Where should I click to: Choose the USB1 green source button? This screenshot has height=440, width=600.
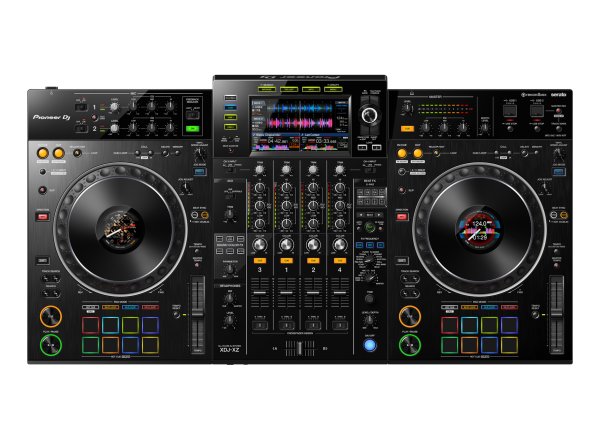point(230,117)
